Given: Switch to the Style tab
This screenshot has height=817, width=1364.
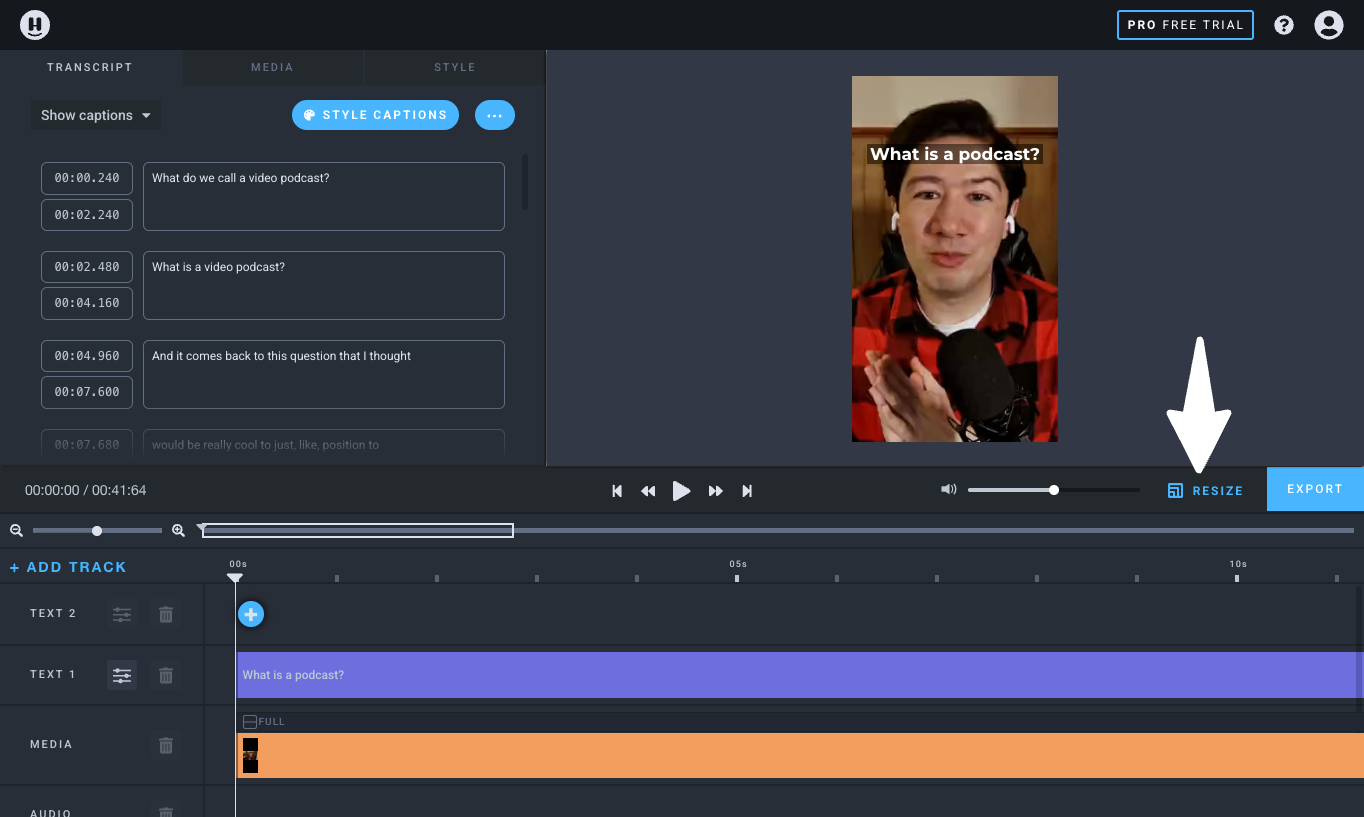Looking at the screenshot, I should (455, 67).
